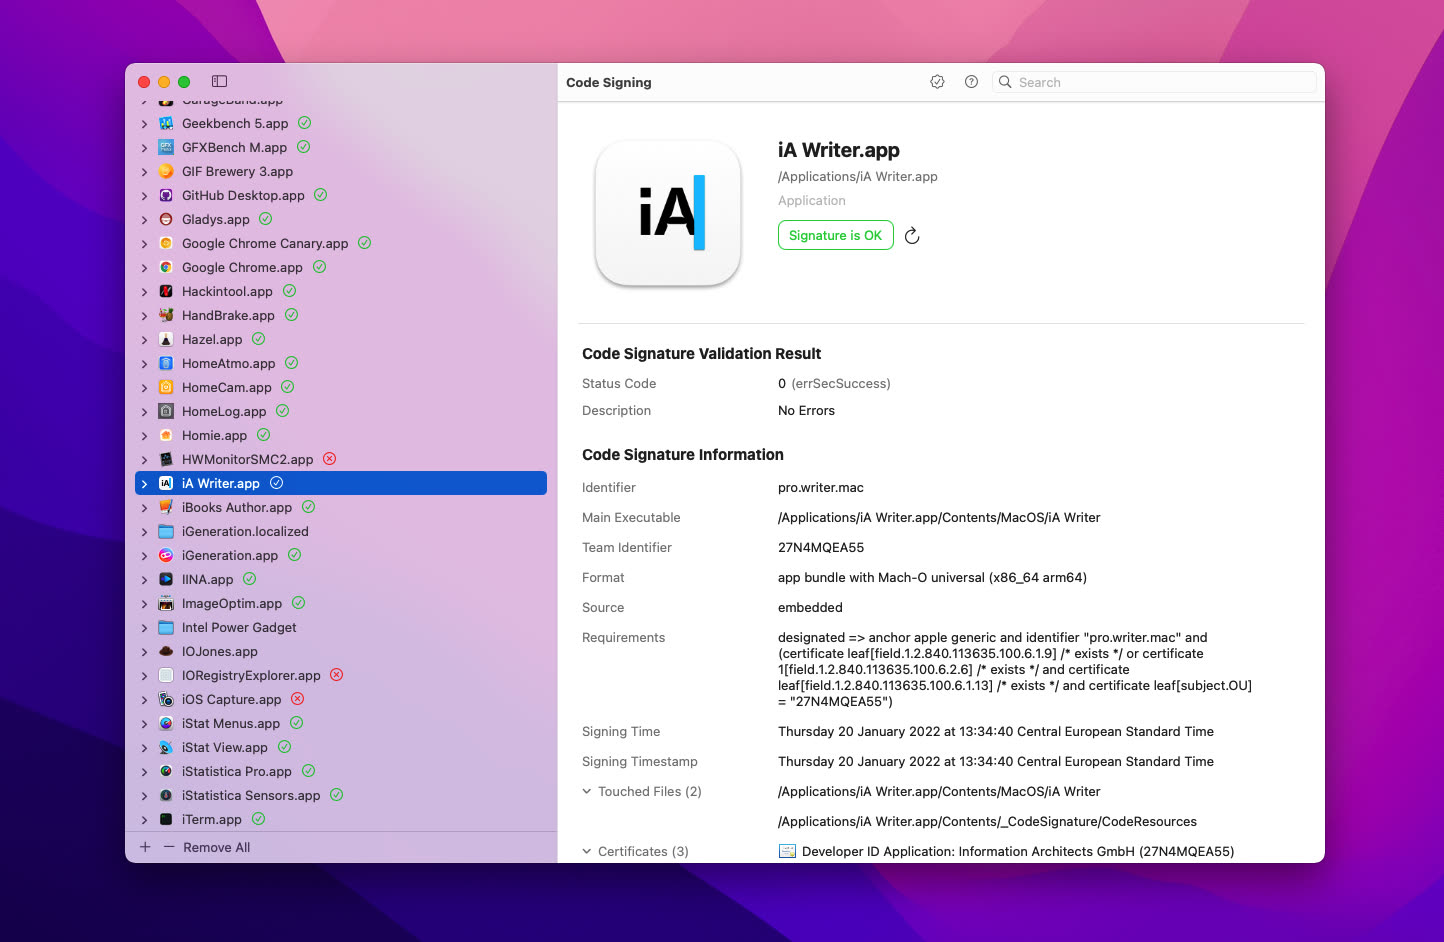Click Remove All at the sidebar bottom
The height and width of the screenshot is (942, 1444).
coord(217,847)
